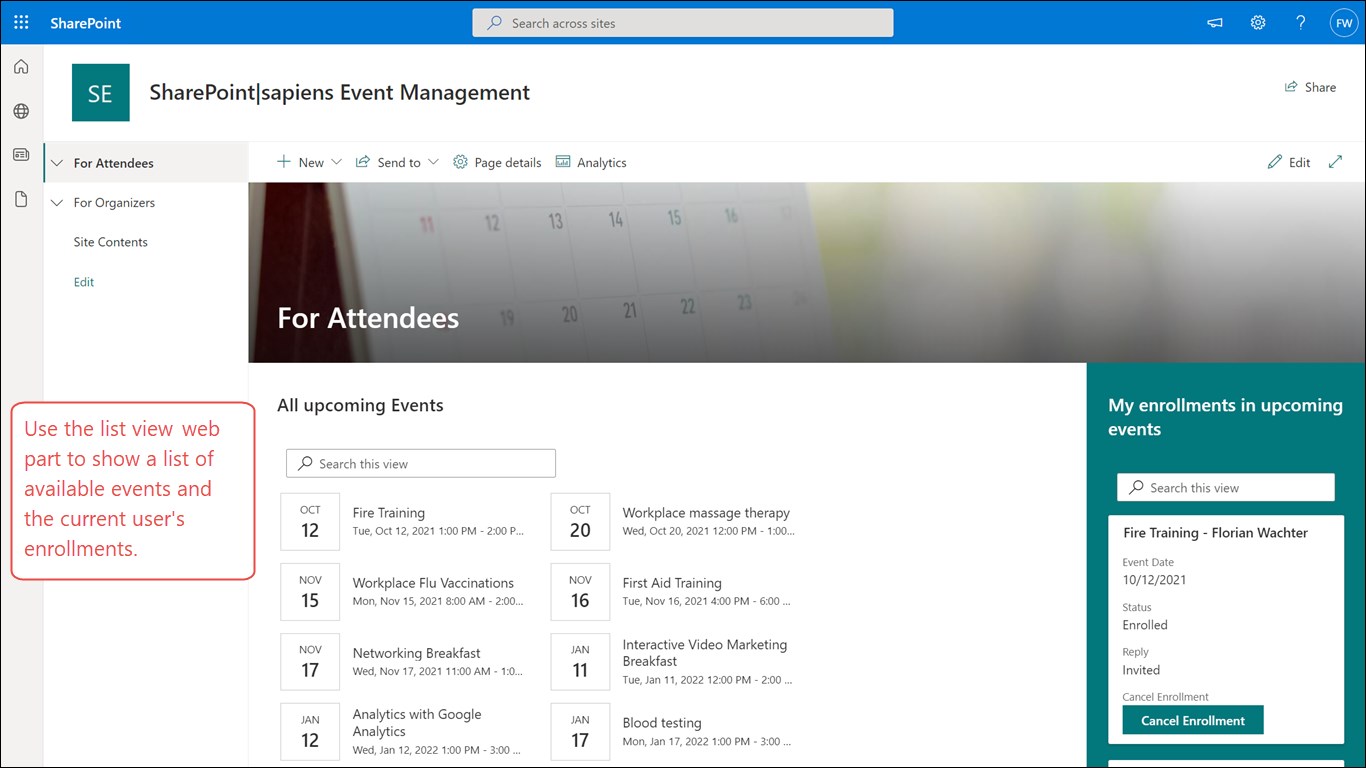The image size is (1366, 768).
Task: Share the site
Action: click(1310, 87)
